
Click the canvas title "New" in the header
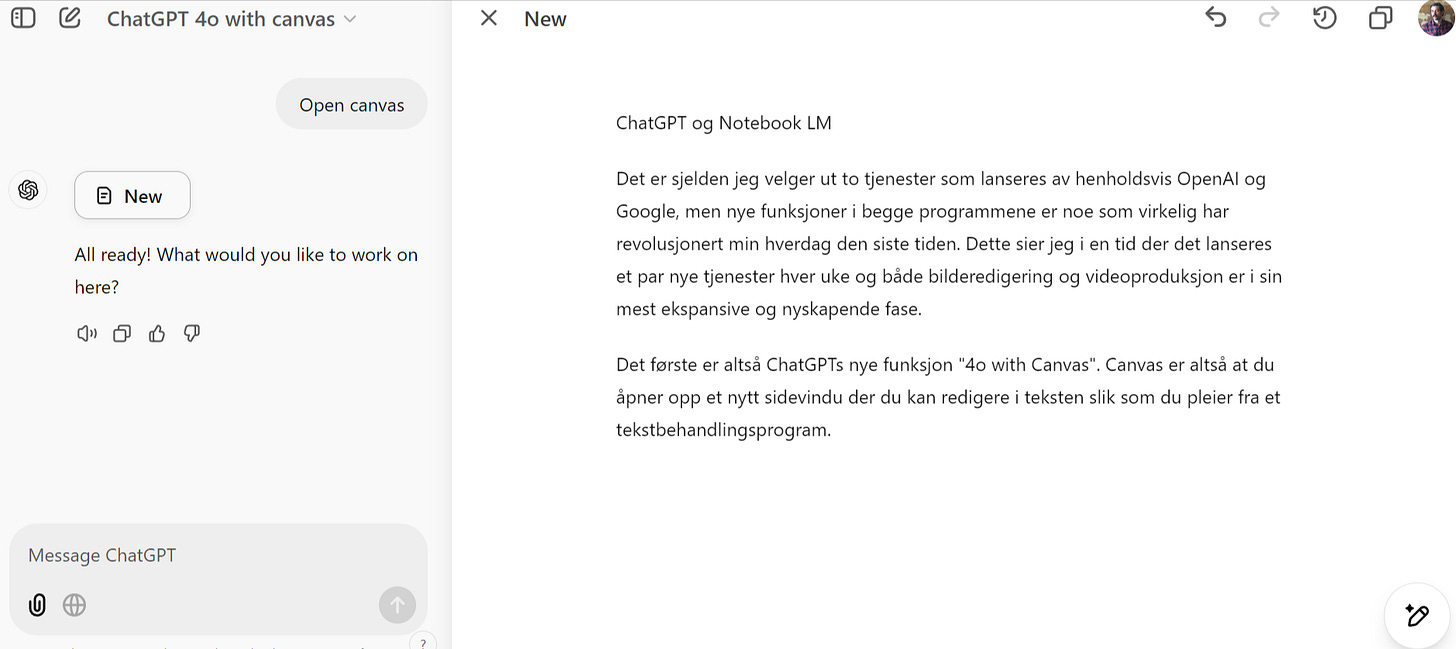point(545,19)
